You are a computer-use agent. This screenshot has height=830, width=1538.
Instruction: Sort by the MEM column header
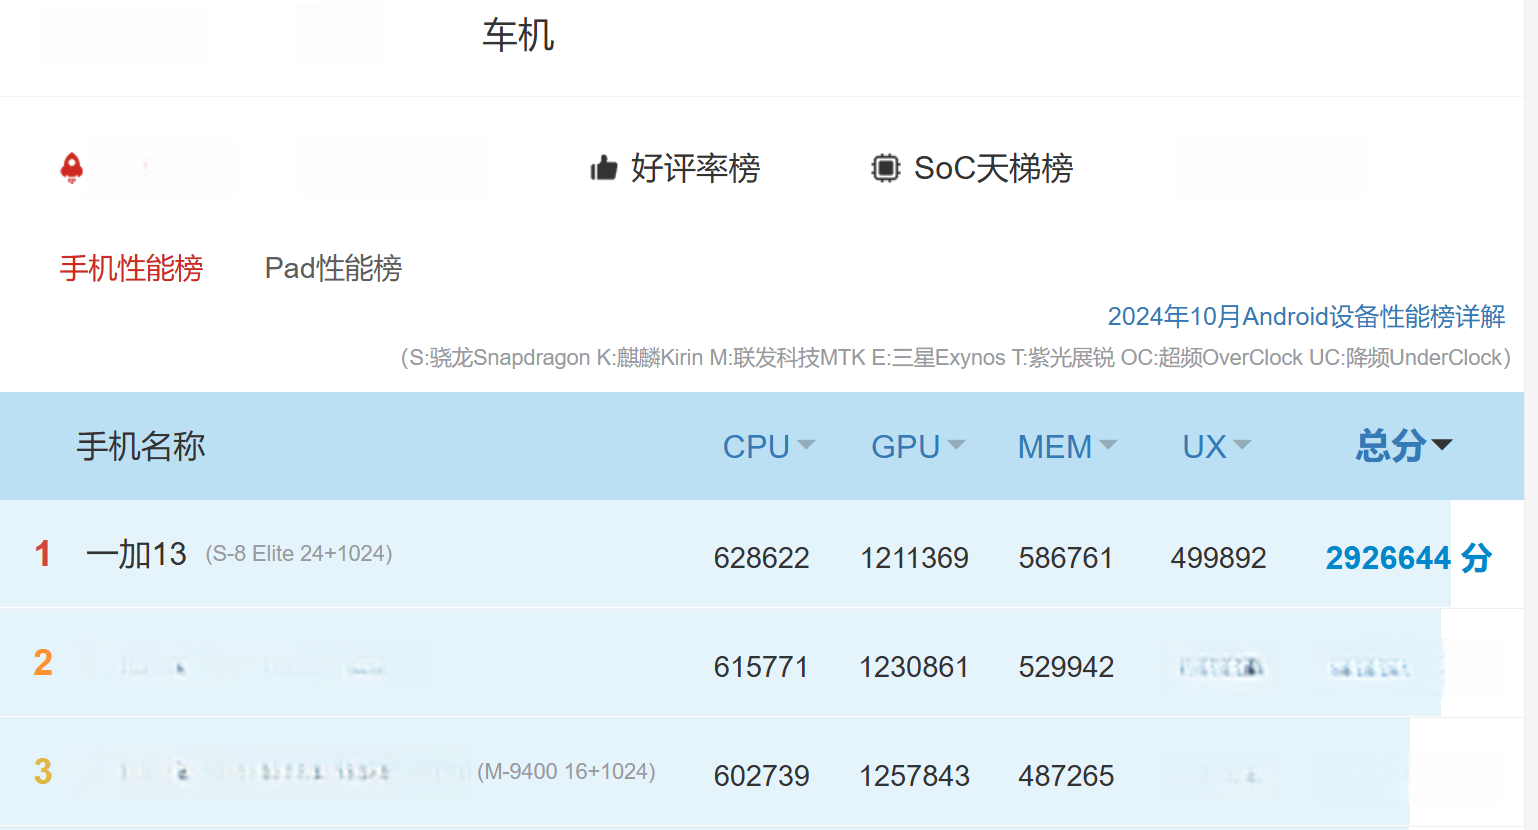(1055, 447)
